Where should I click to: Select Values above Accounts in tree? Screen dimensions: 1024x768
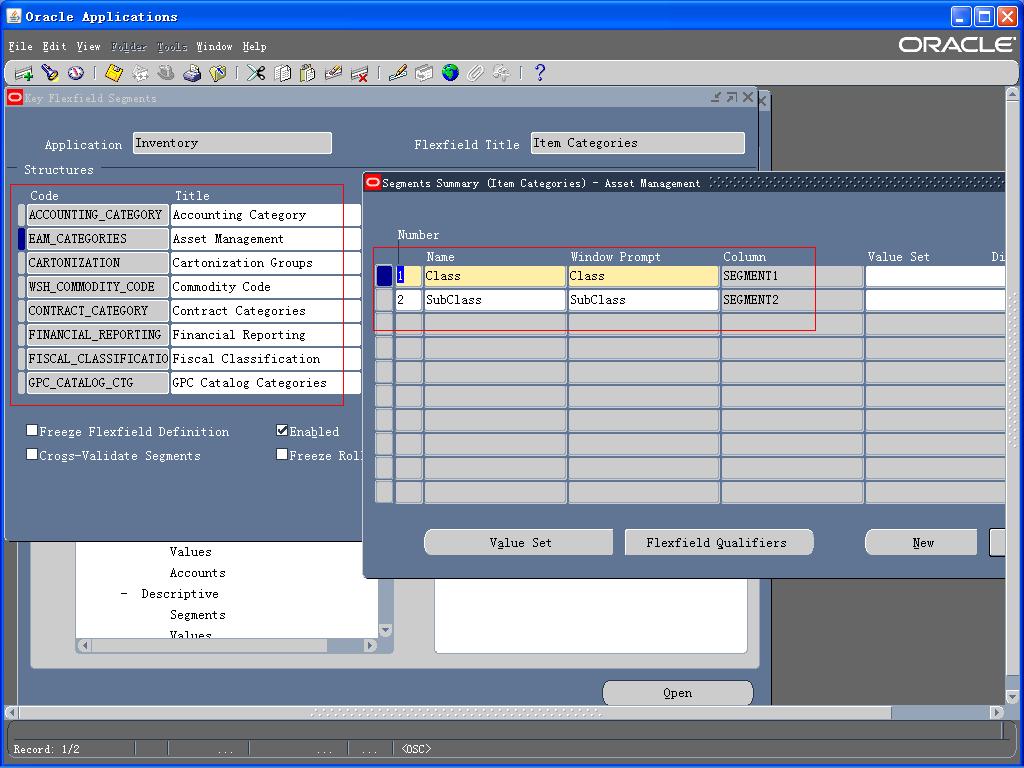click(190, 552)
